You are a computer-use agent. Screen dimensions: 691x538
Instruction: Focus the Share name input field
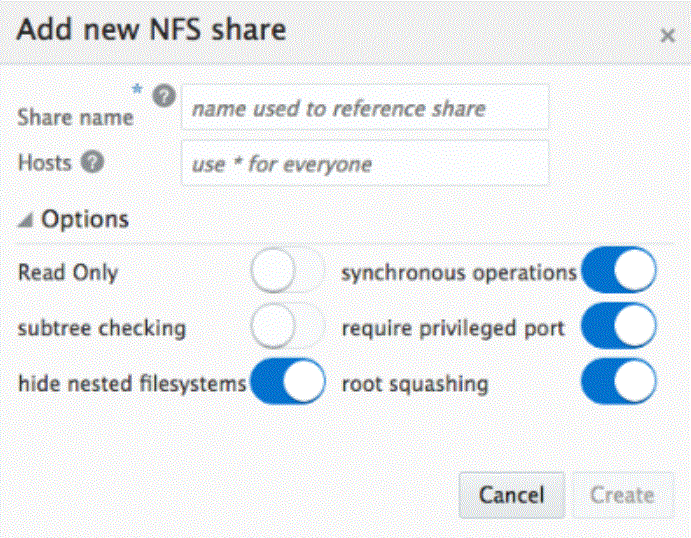click(x=365, y=108)
